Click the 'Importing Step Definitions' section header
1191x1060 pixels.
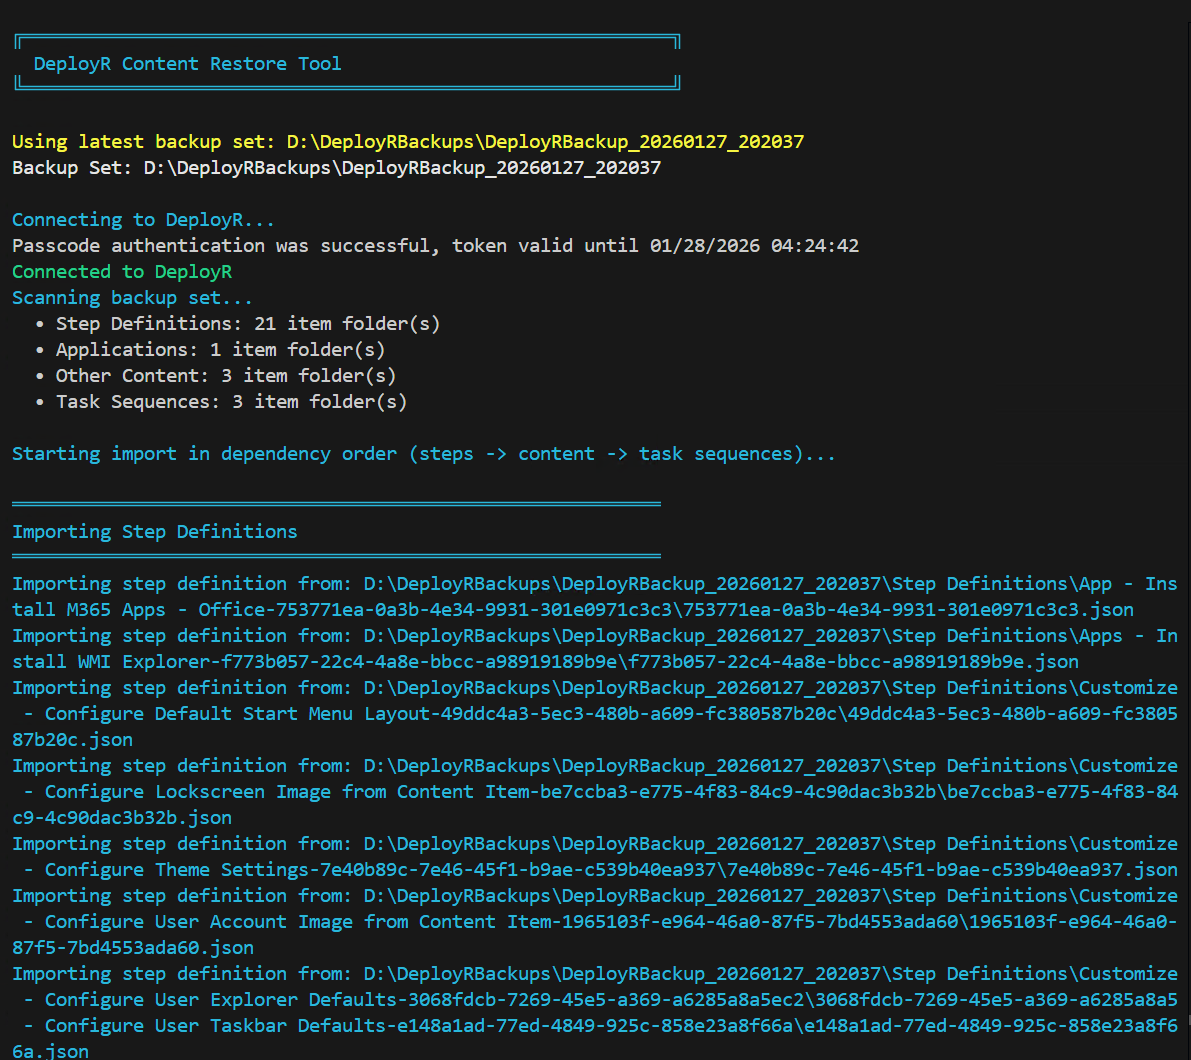click(x=154, y=532)
